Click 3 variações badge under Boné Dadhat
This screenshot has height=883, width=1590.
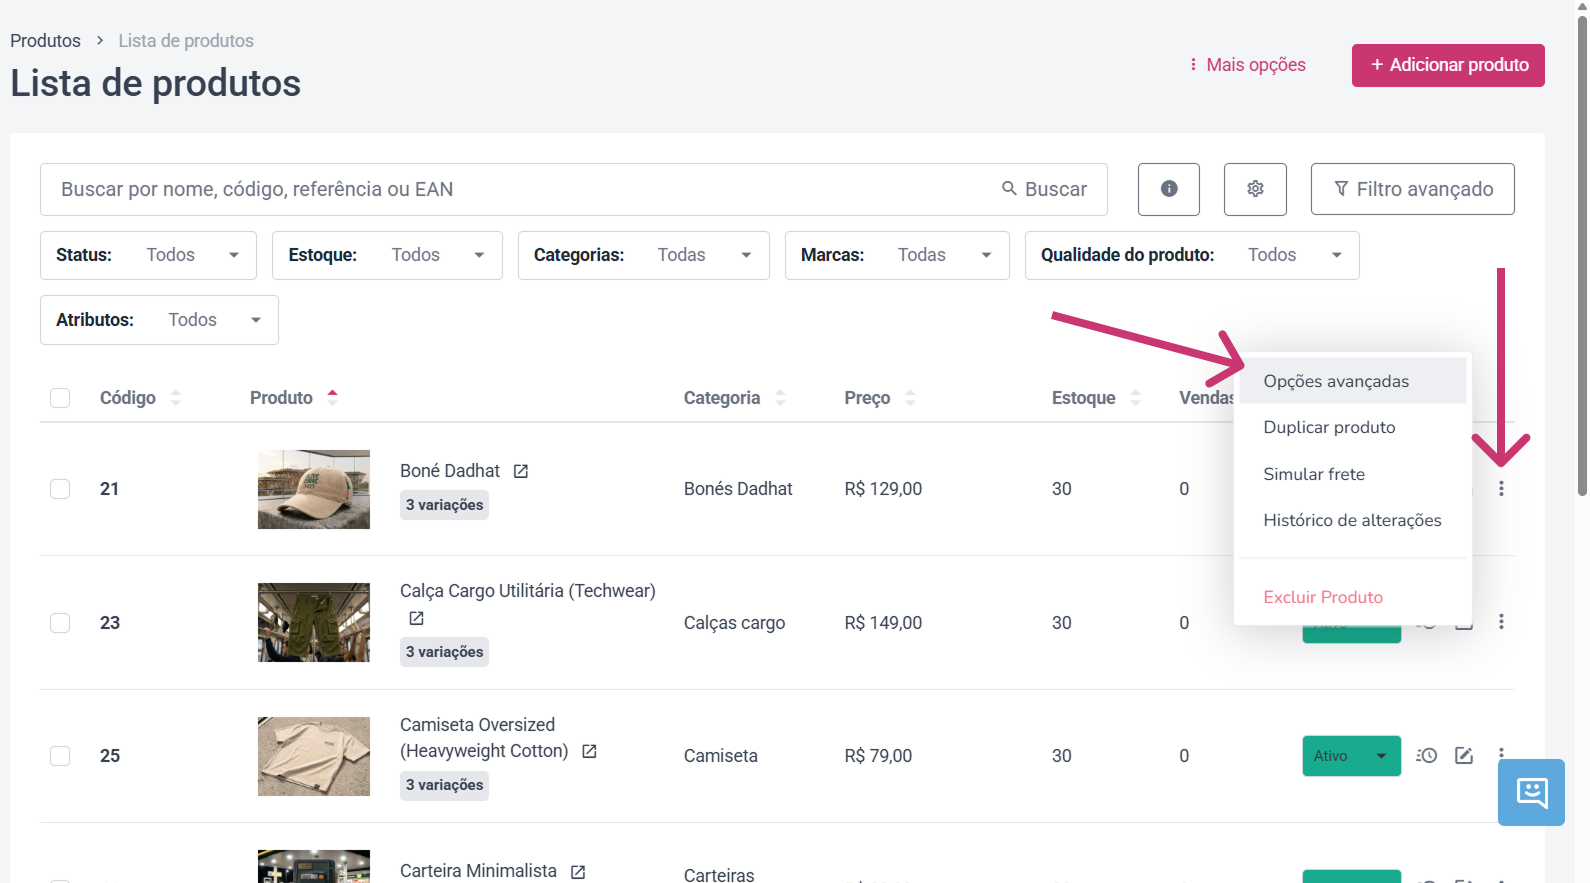point(444,505)
